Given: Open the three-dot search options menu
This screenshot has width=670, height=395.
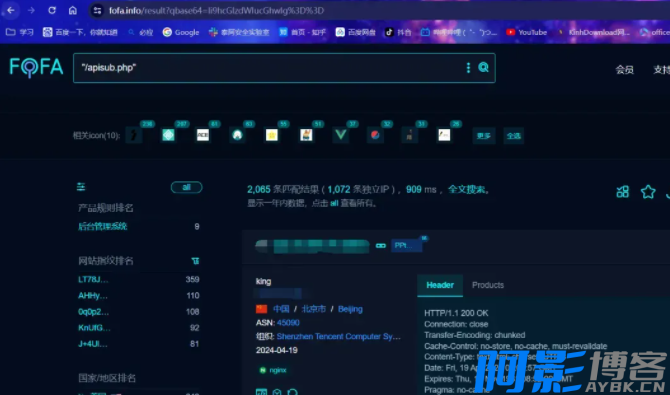Looking at the screenshot, I should (x=468, y=68).
